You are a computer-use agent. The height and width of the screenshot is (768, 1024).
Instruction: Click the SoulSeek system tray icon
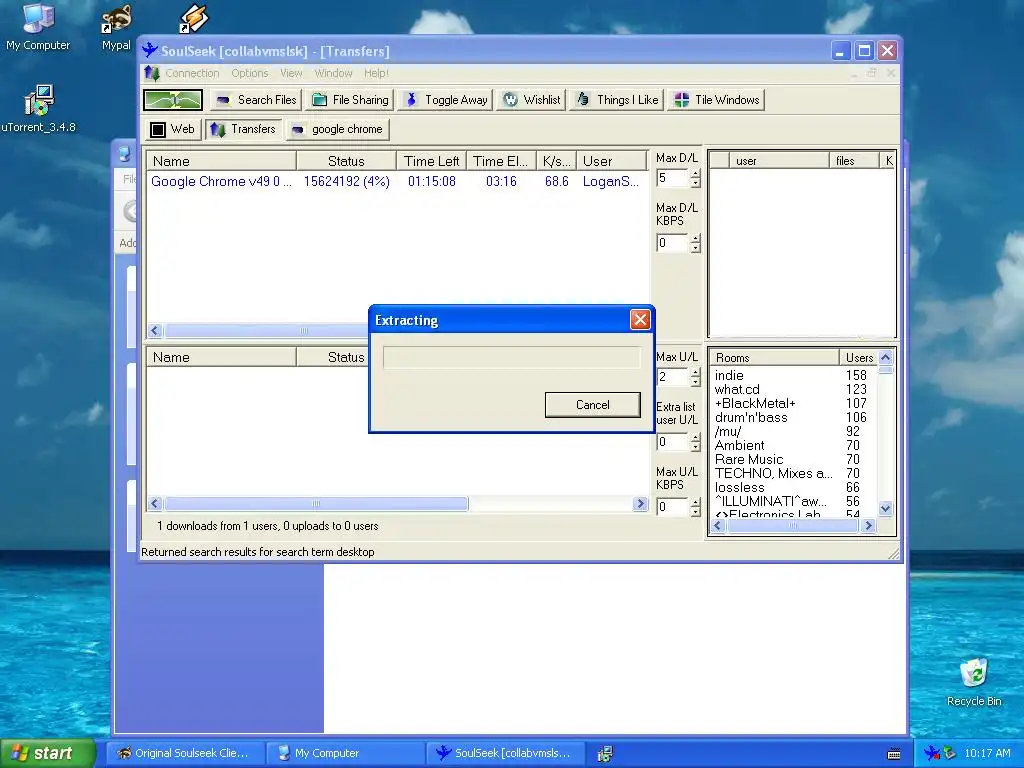[x=932, y=753]
